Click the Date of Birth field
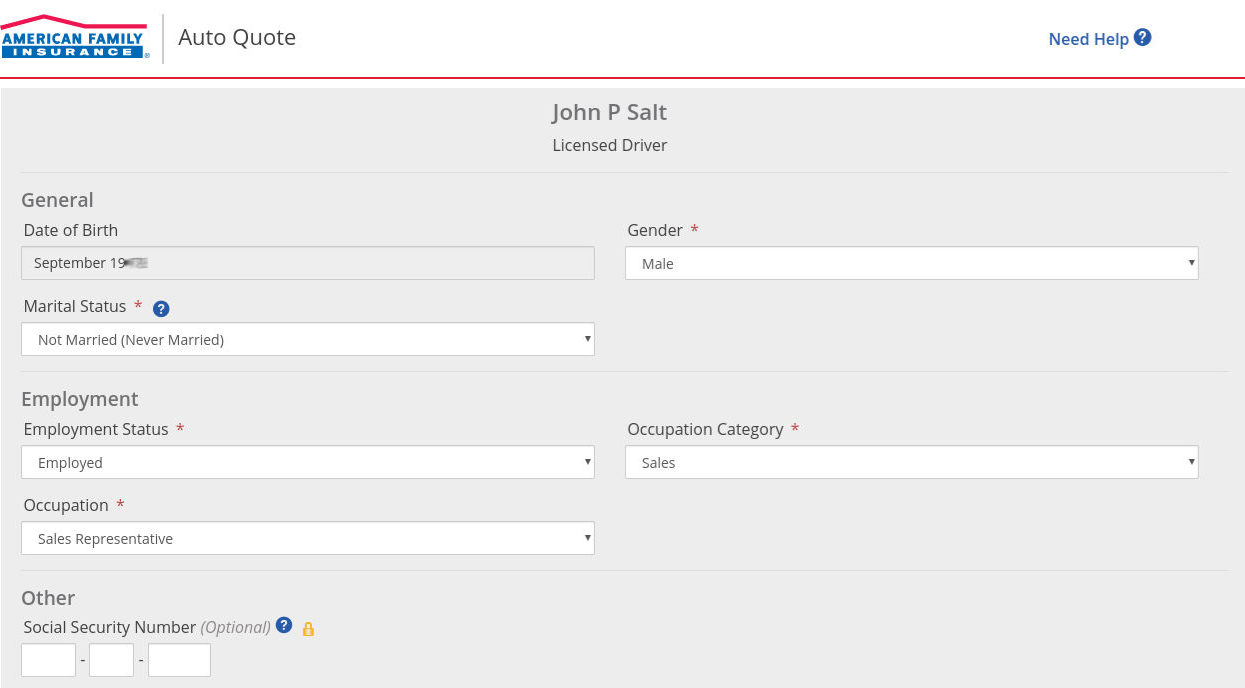The image size is (1245, 688). [x=308, y=263]
